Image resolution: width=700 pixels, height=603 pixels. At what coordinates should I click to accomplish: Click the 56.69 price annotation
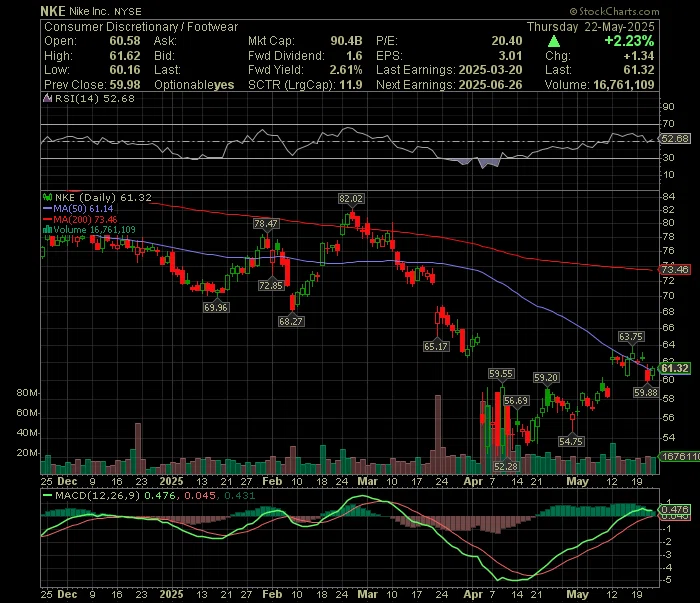(516, 400)
